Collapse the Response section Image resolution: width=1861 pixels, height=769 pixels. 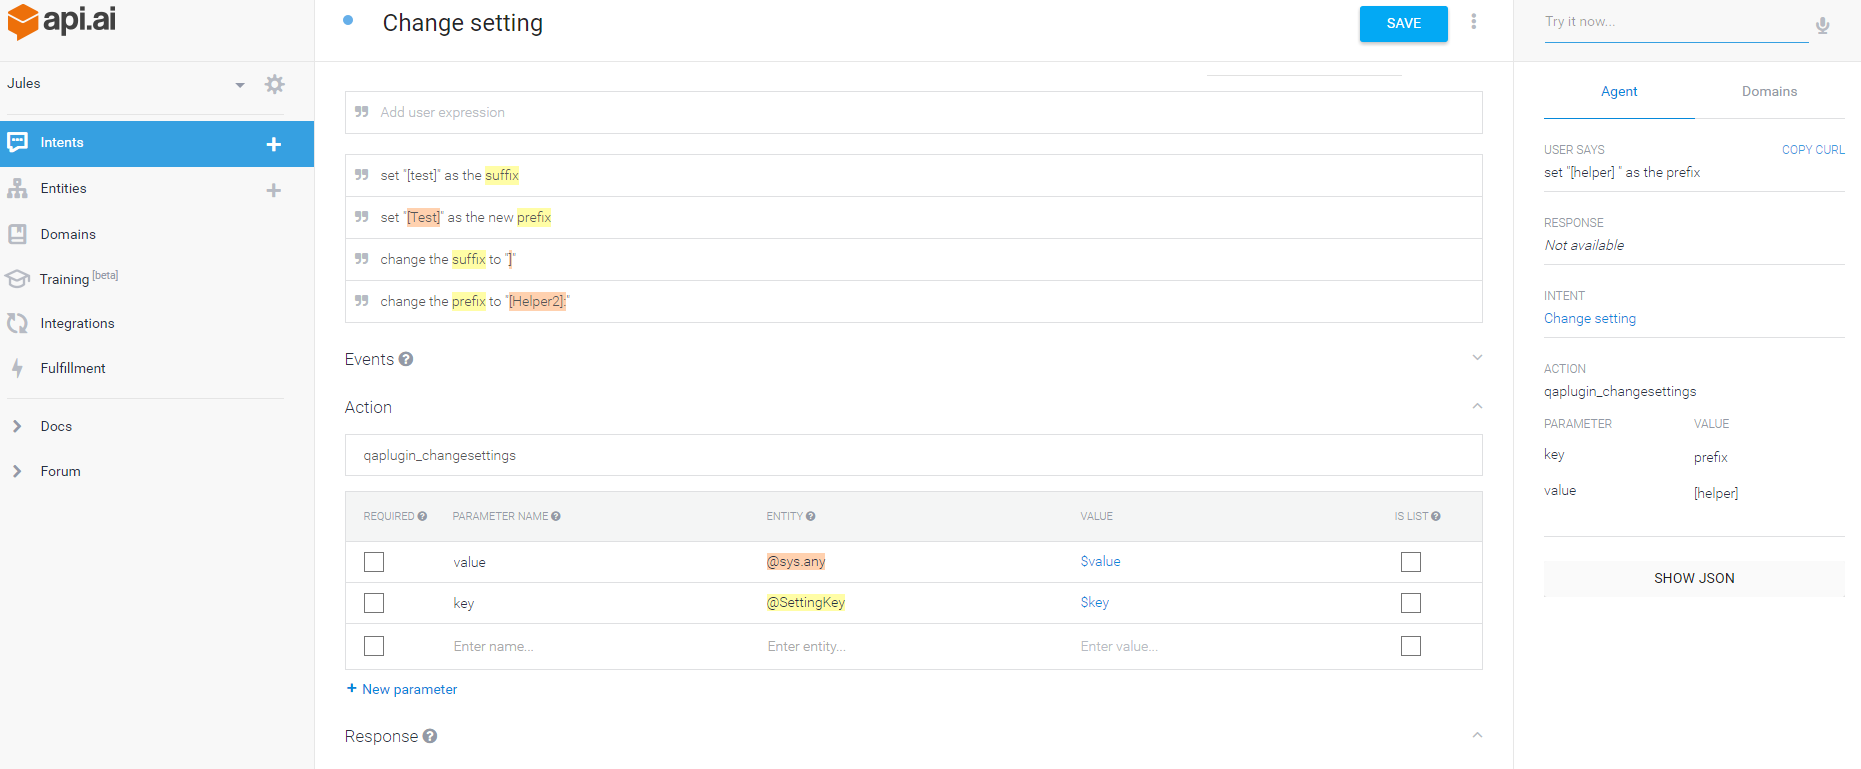click(1477, 735)
